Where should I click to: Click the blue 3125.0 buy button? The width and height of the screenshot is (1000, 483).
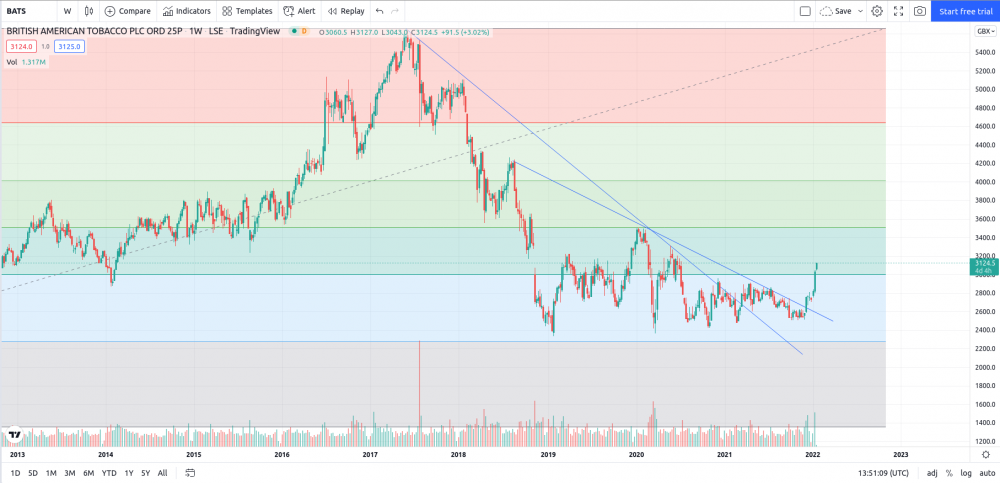pyautogui.click(x=70, y=46)
